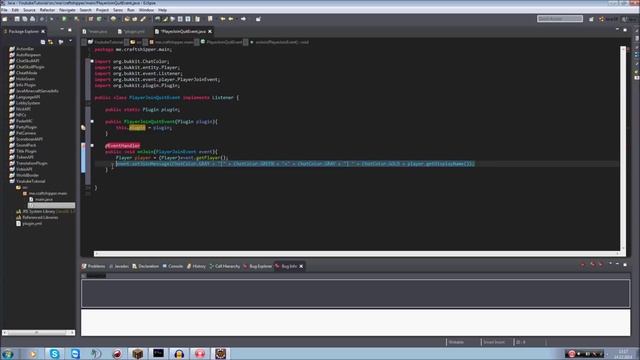640x360 pixels.
Task: Open the Navigate menu
Action: coord(67,9)
